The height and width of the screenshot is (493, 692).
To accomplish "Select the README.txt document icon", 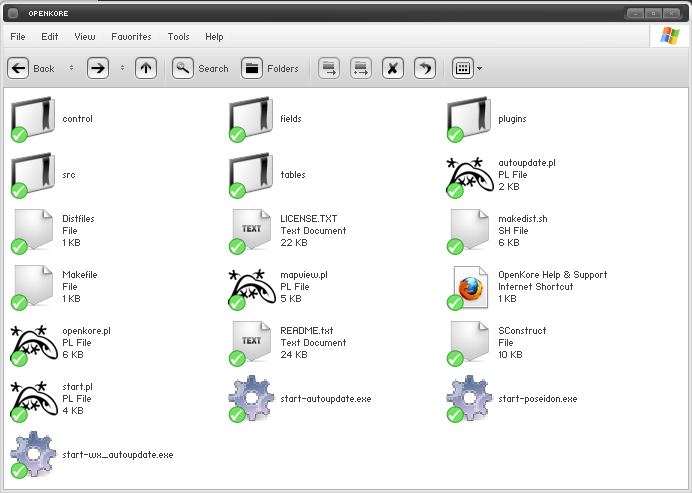I will [x=251, y=343].
